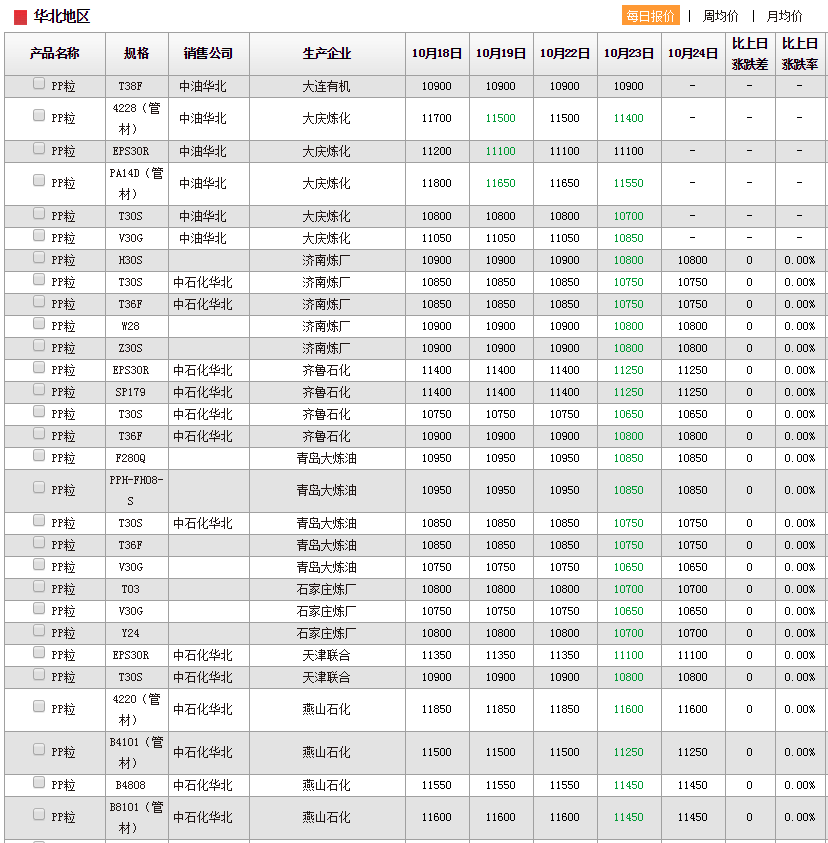The height and width of the screenshot is (843, 828).
Task: Click the 规格 column header
Action: pyautogui.click(x=137, y=54)
